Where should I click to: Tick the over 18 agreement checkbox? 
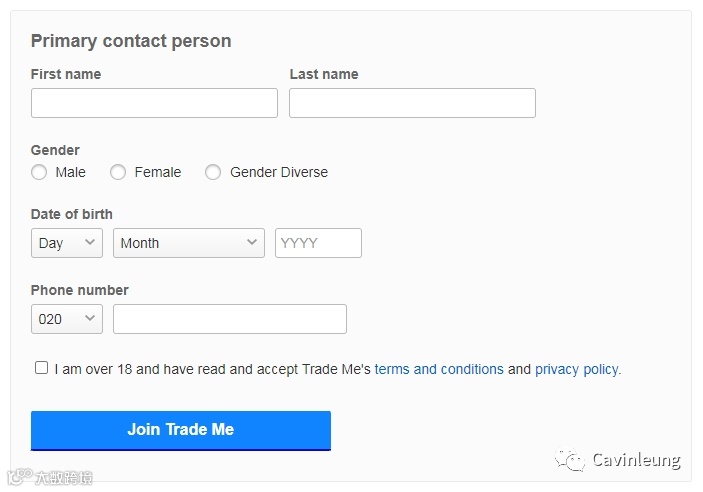(41, 368)
